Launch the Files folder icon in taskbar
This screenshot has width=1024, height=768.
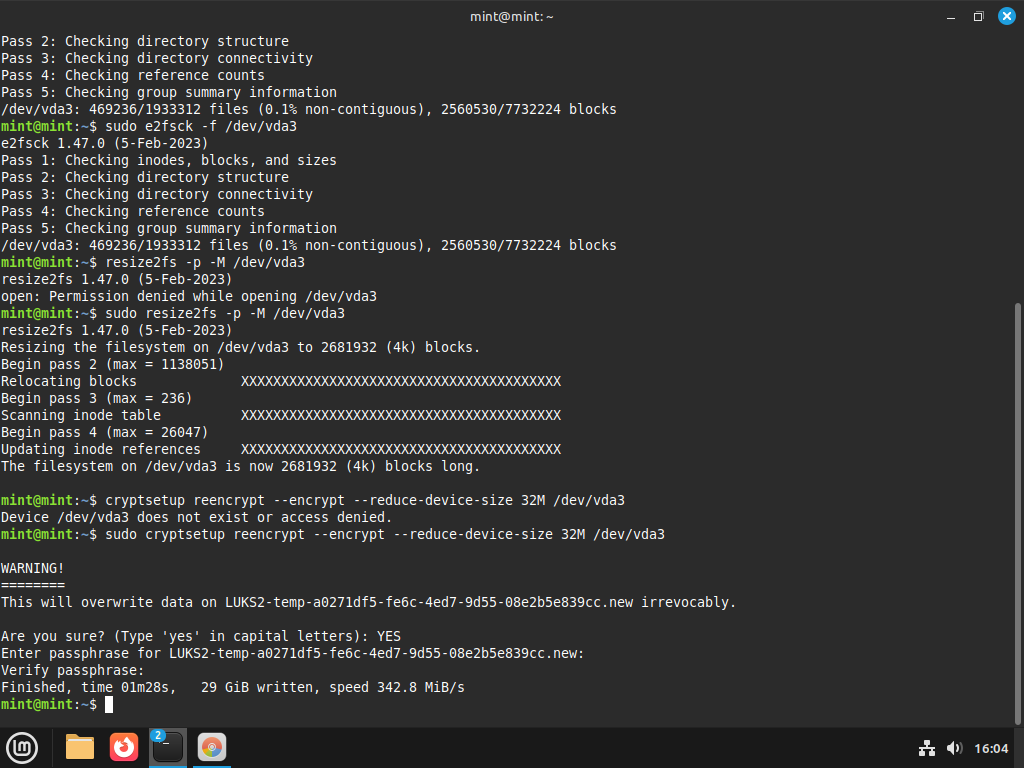[80, 747]
